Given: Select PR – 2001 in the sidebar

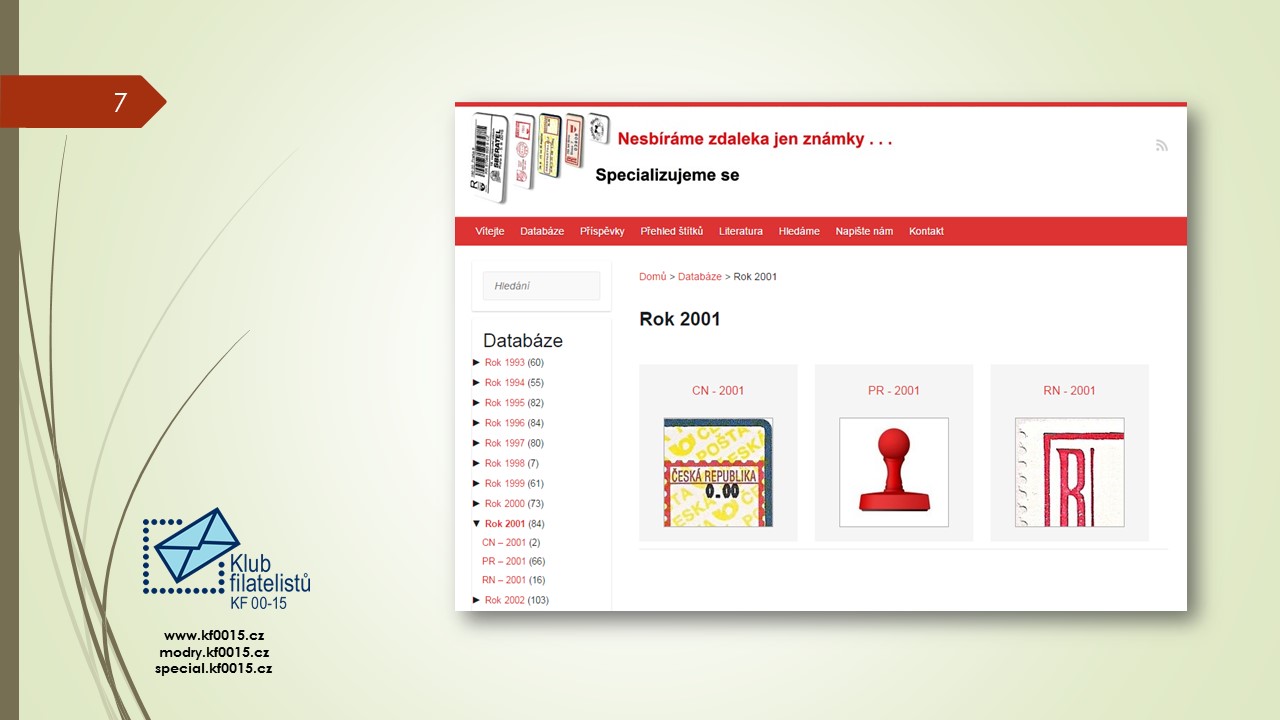Looking at the screenshot, I should click(x=503, y=562).
